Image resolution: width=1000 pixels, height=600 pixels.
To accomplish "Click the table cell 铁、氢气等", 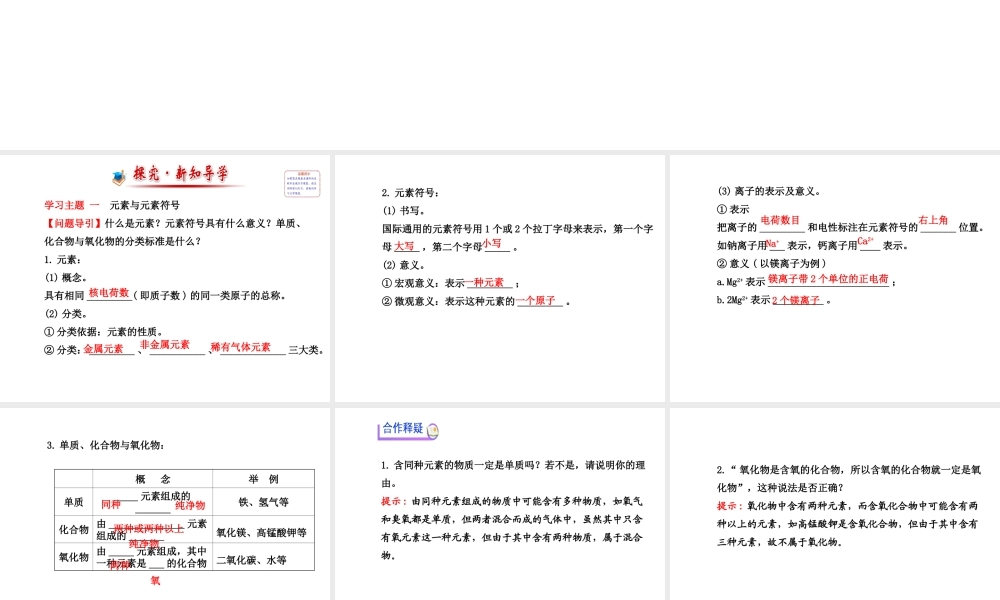I will [x=263, y=502].
